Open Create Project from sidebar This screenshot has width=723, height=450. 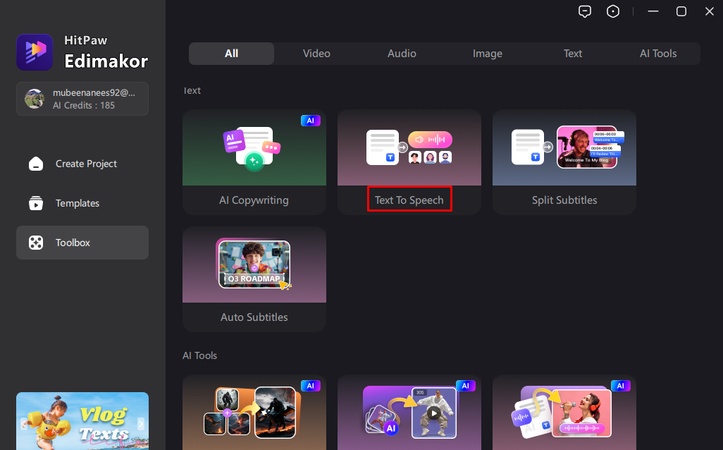(83, 164)
